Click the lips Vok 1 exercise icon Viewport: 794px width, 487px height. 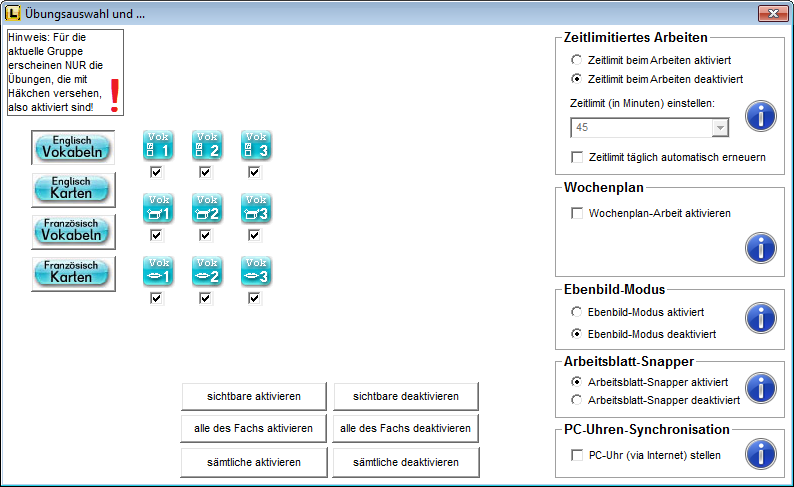click(157, 272)
